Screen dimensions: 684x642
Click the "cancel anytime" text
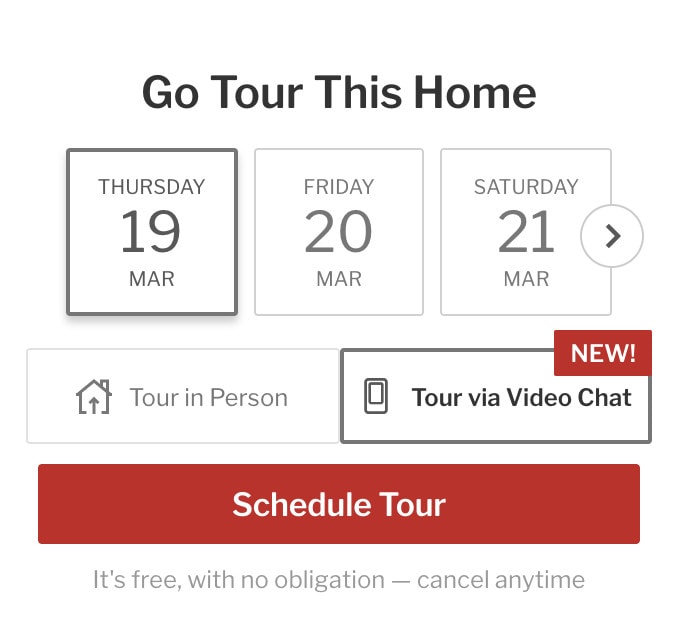point(500,579)
